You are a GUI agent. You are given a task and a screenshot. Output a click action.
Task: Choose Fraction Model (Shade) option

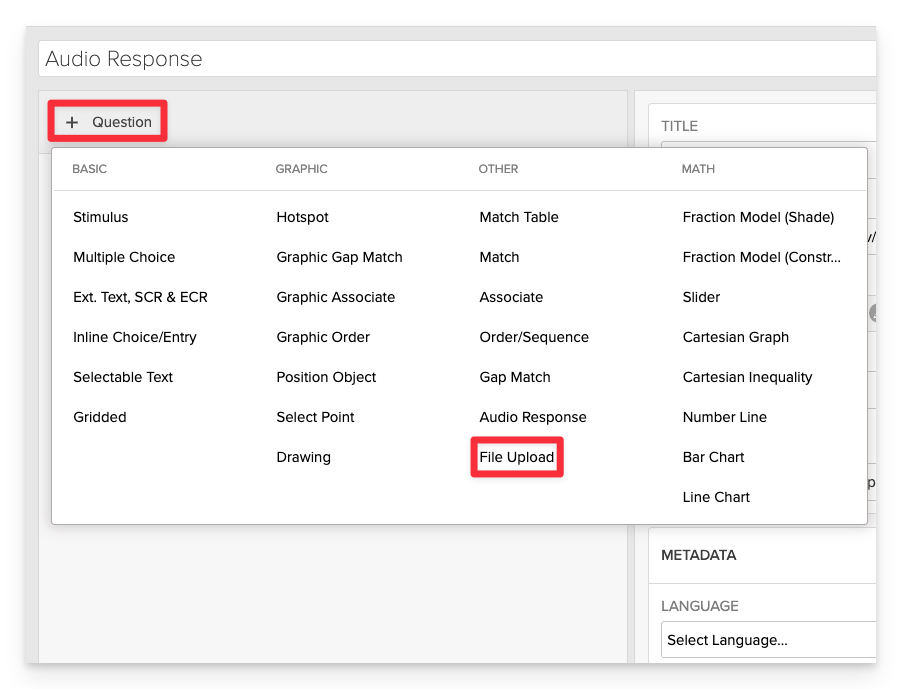coord(758,217)
